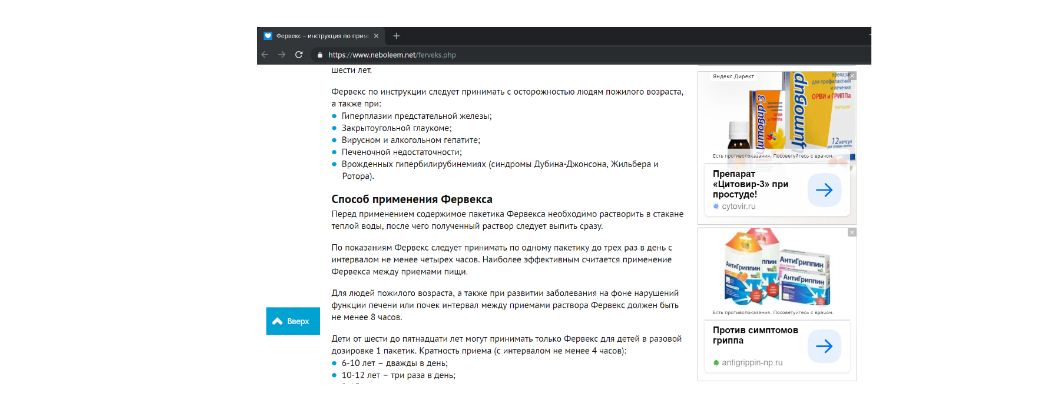Click the Против симптомов гриппа ad headline

tap(756, 335)
